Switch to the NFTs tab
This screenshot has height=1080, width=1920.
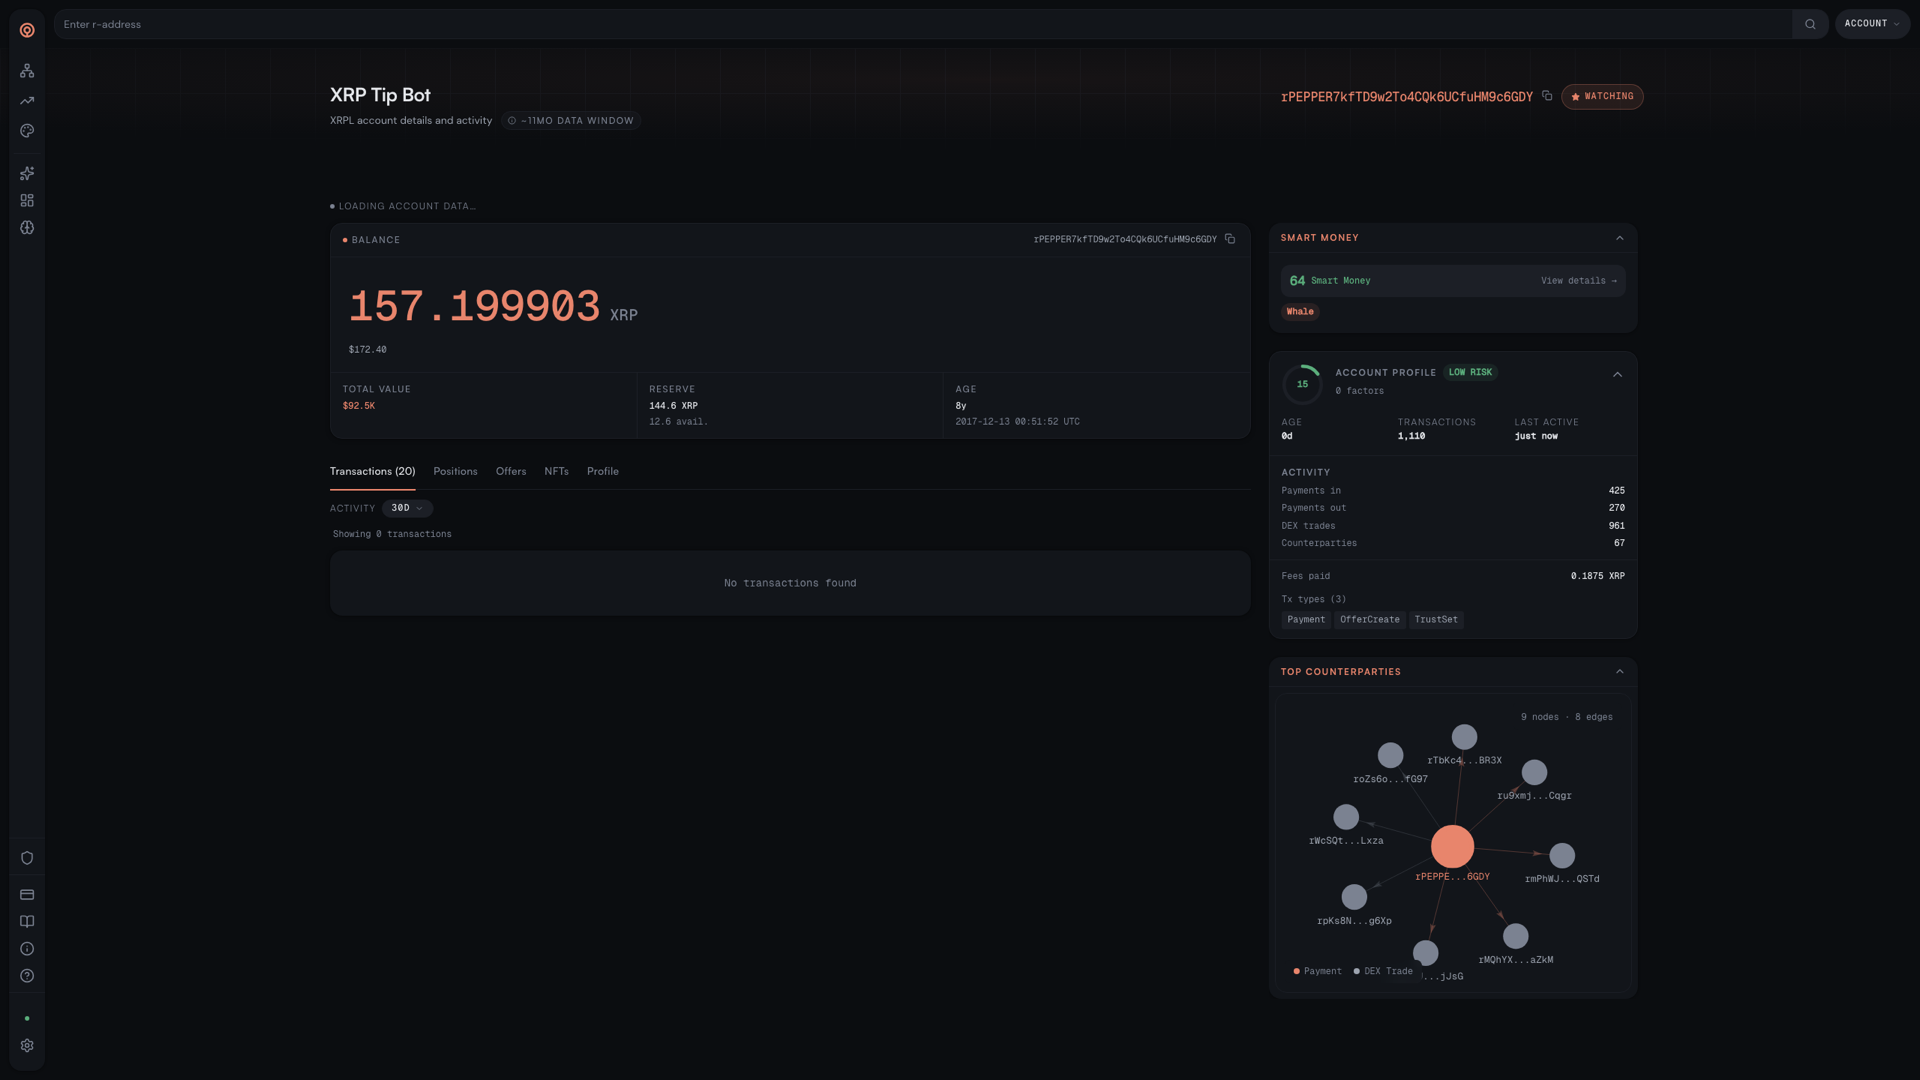556,472
